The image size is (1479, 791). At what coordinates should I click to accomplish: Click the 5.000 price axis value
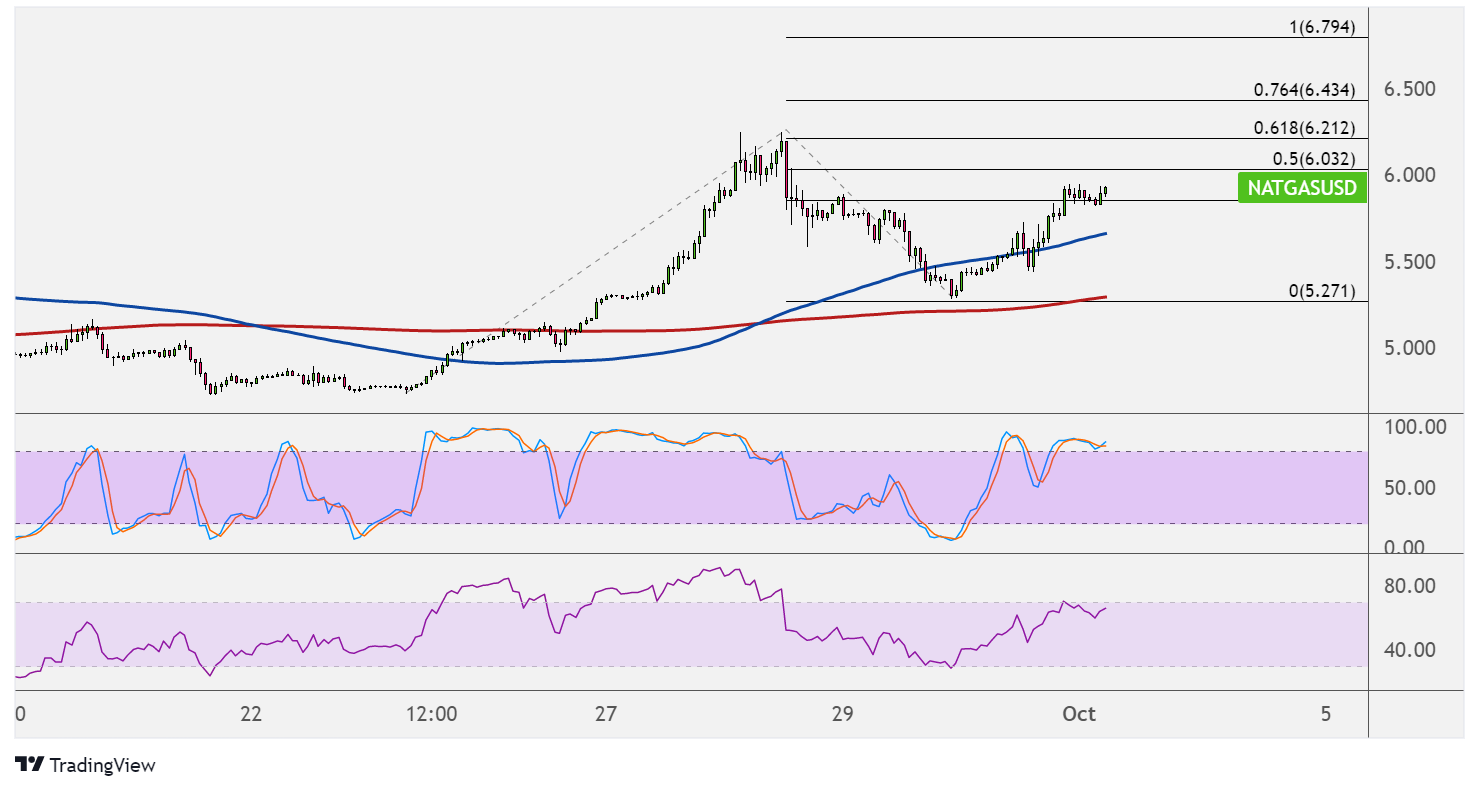pyautogui.click(x=1408, y=348)
